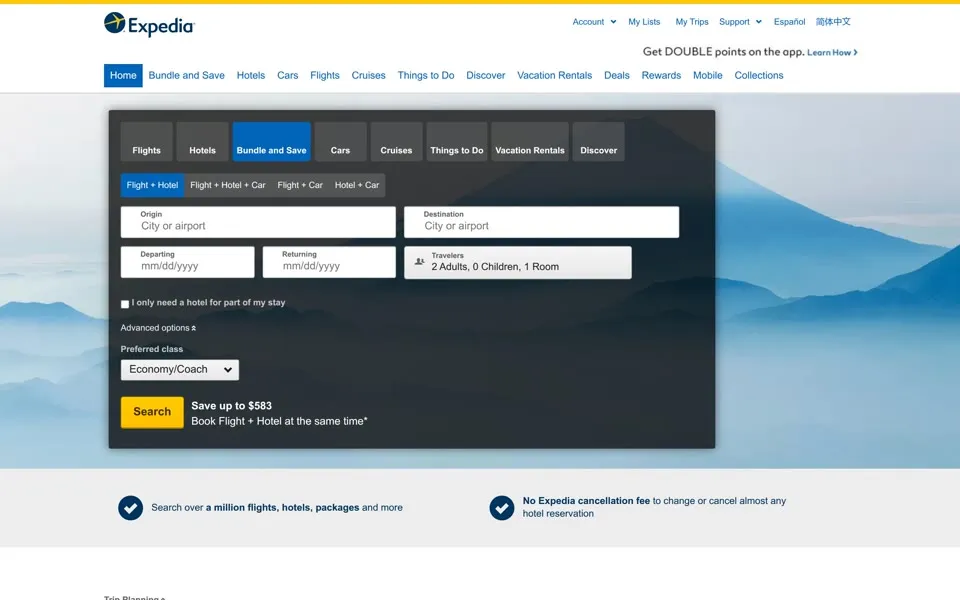Select the Cruises tab in search panel

tap(396, 142)
